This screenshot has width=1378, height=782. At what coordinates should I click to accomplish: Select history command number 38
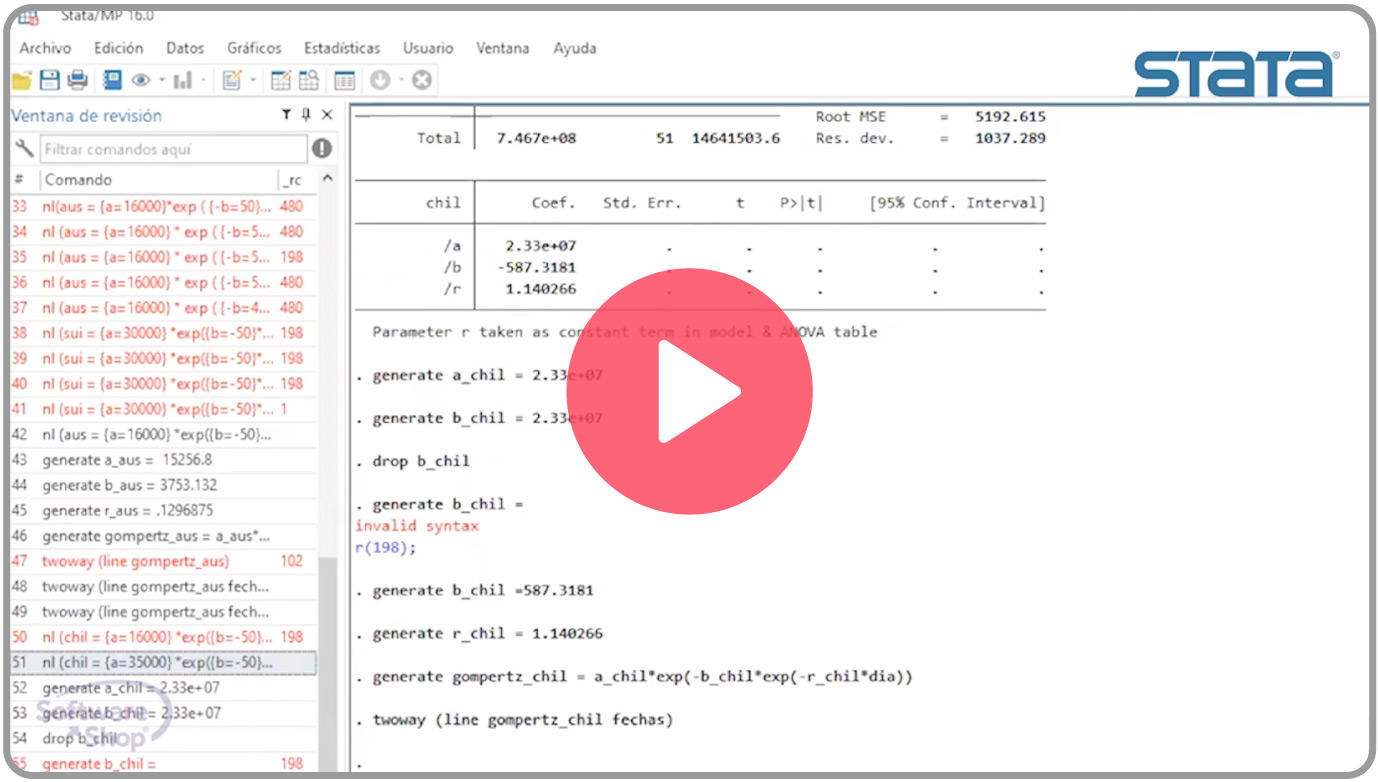tap(164, 333)
